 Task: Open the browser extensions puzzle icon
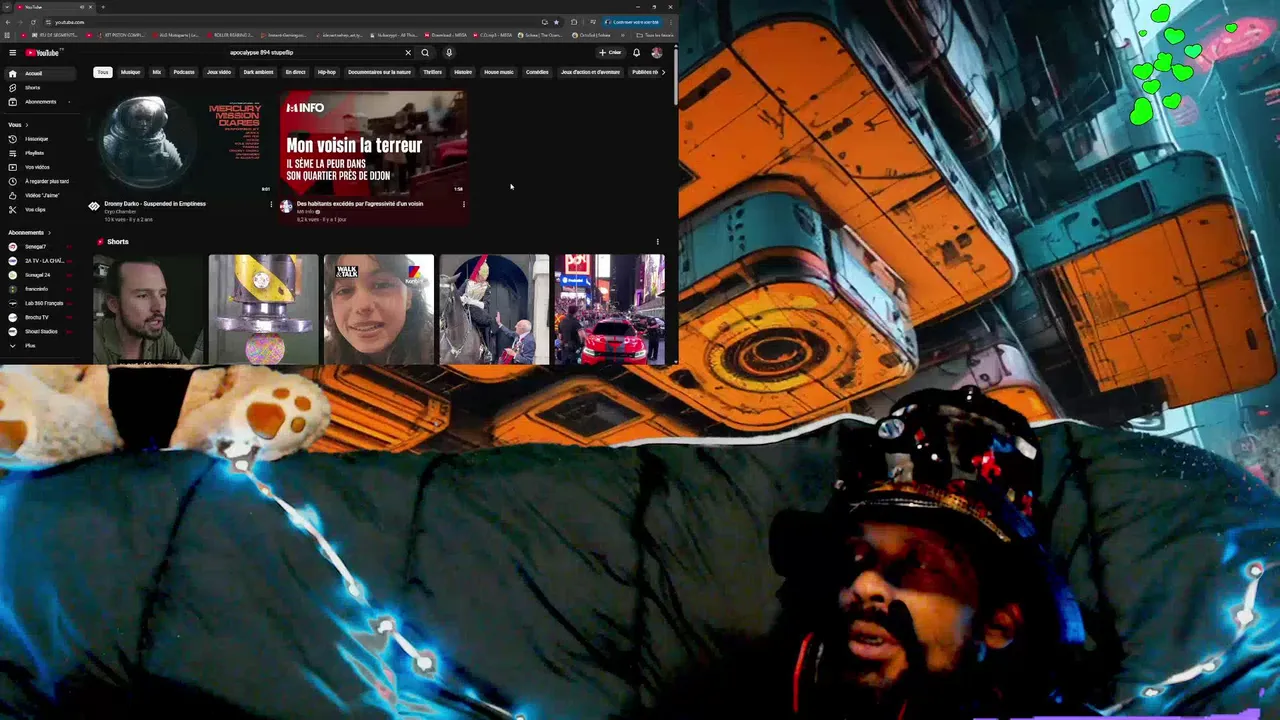(x=574, y=22)
